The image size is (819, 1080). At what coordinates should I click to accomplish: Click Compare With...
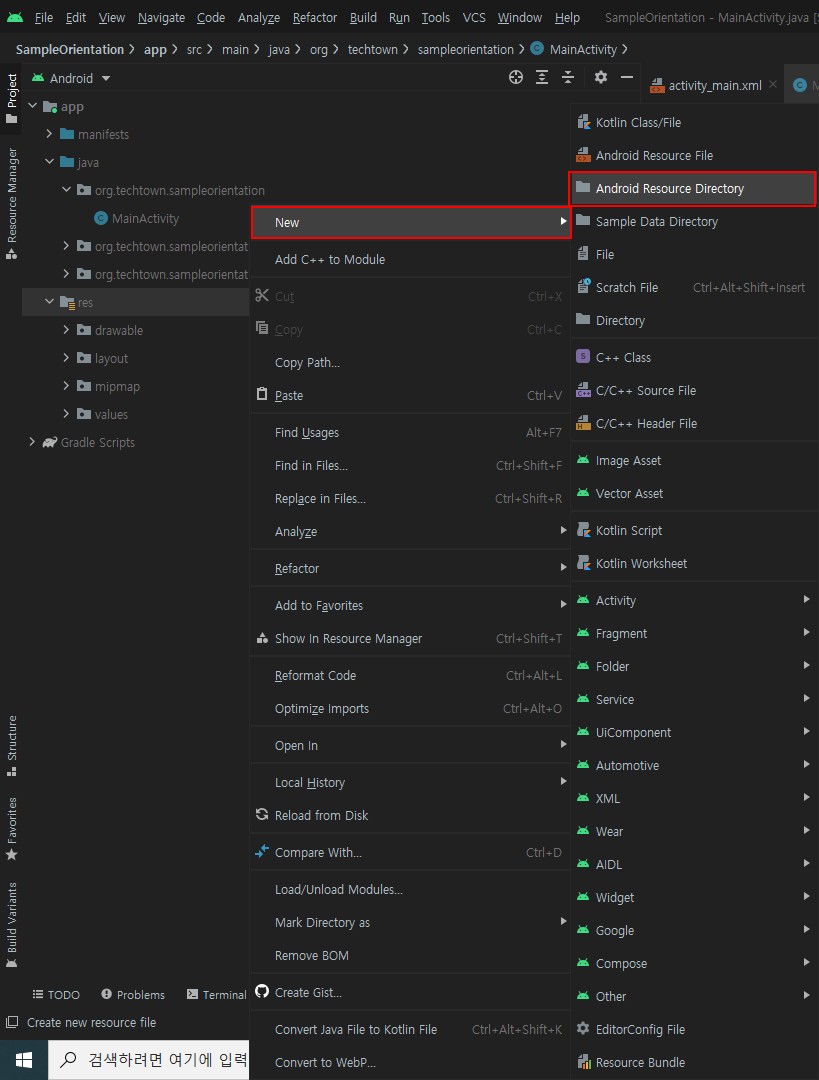(410, 853)
